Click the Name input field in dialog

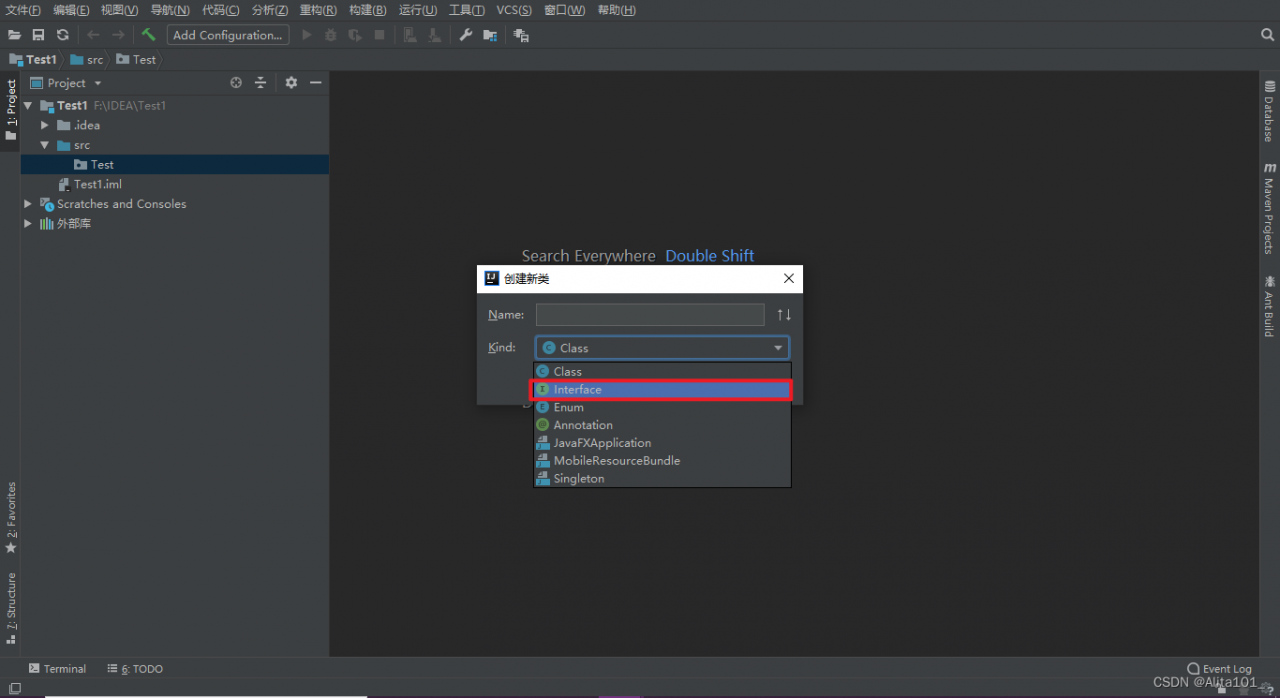(x=650, y=315)
